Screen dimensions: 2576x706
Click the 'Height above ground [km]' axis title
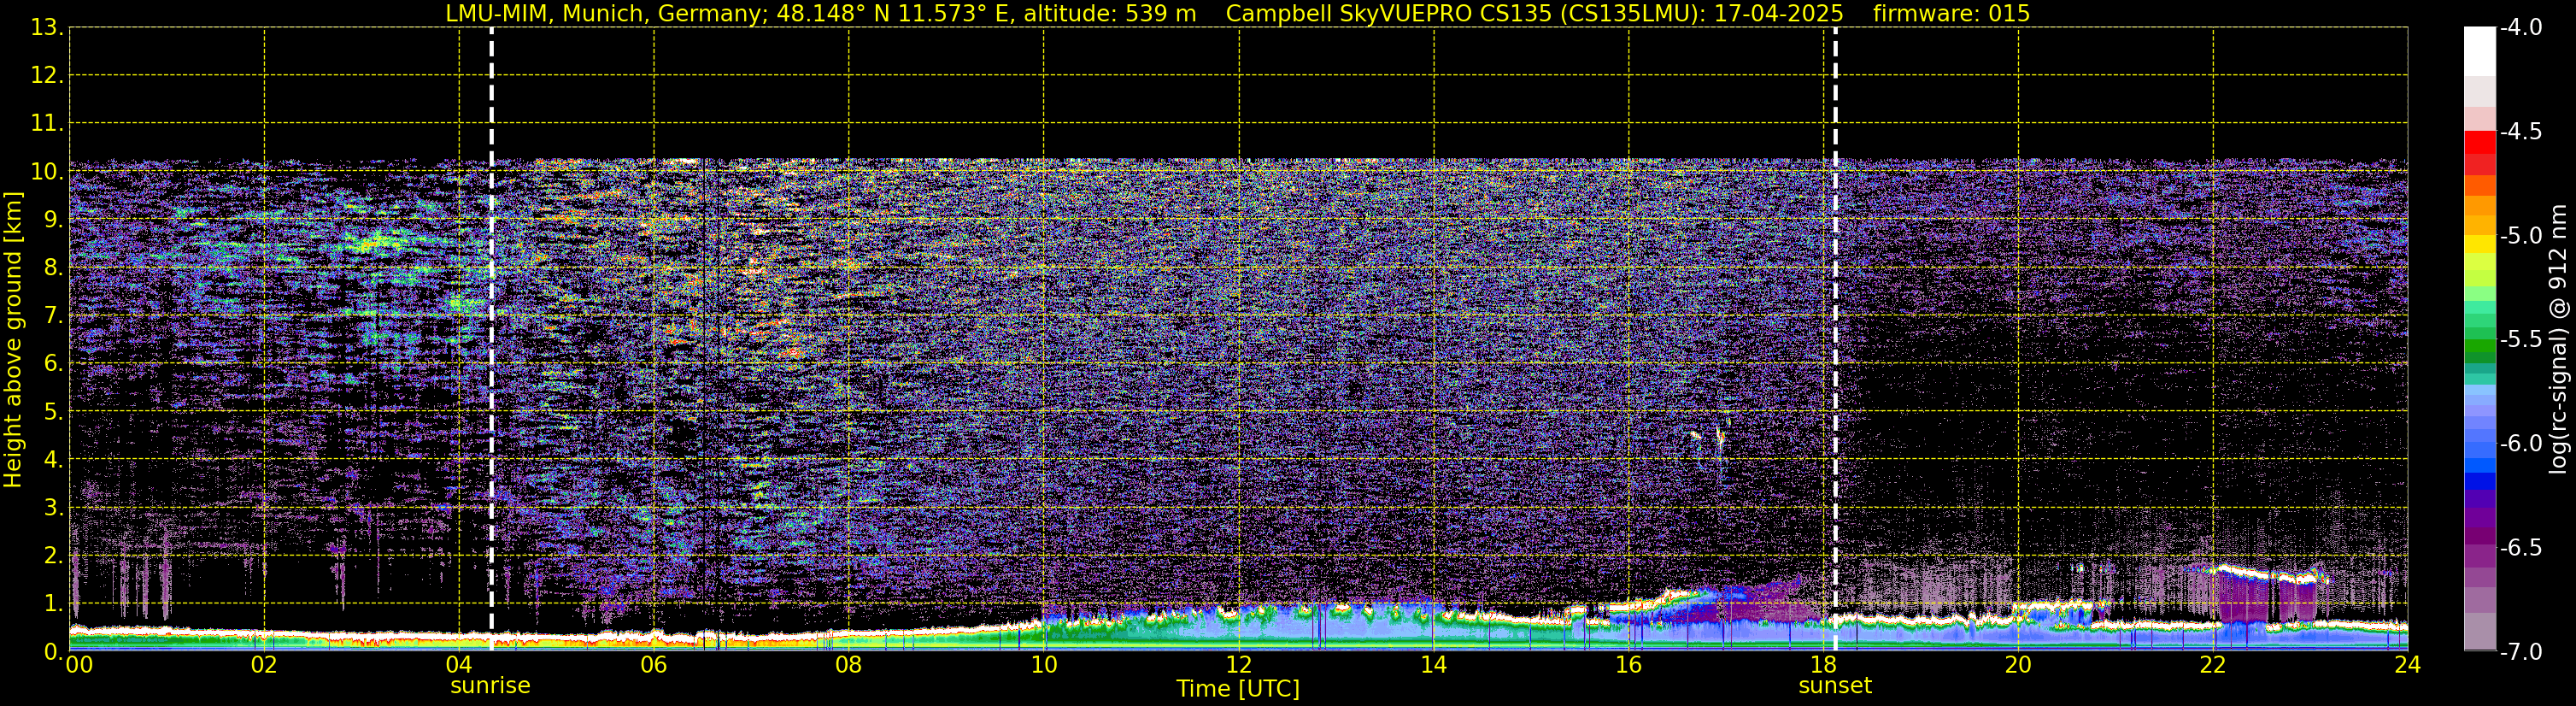(13, 340)
